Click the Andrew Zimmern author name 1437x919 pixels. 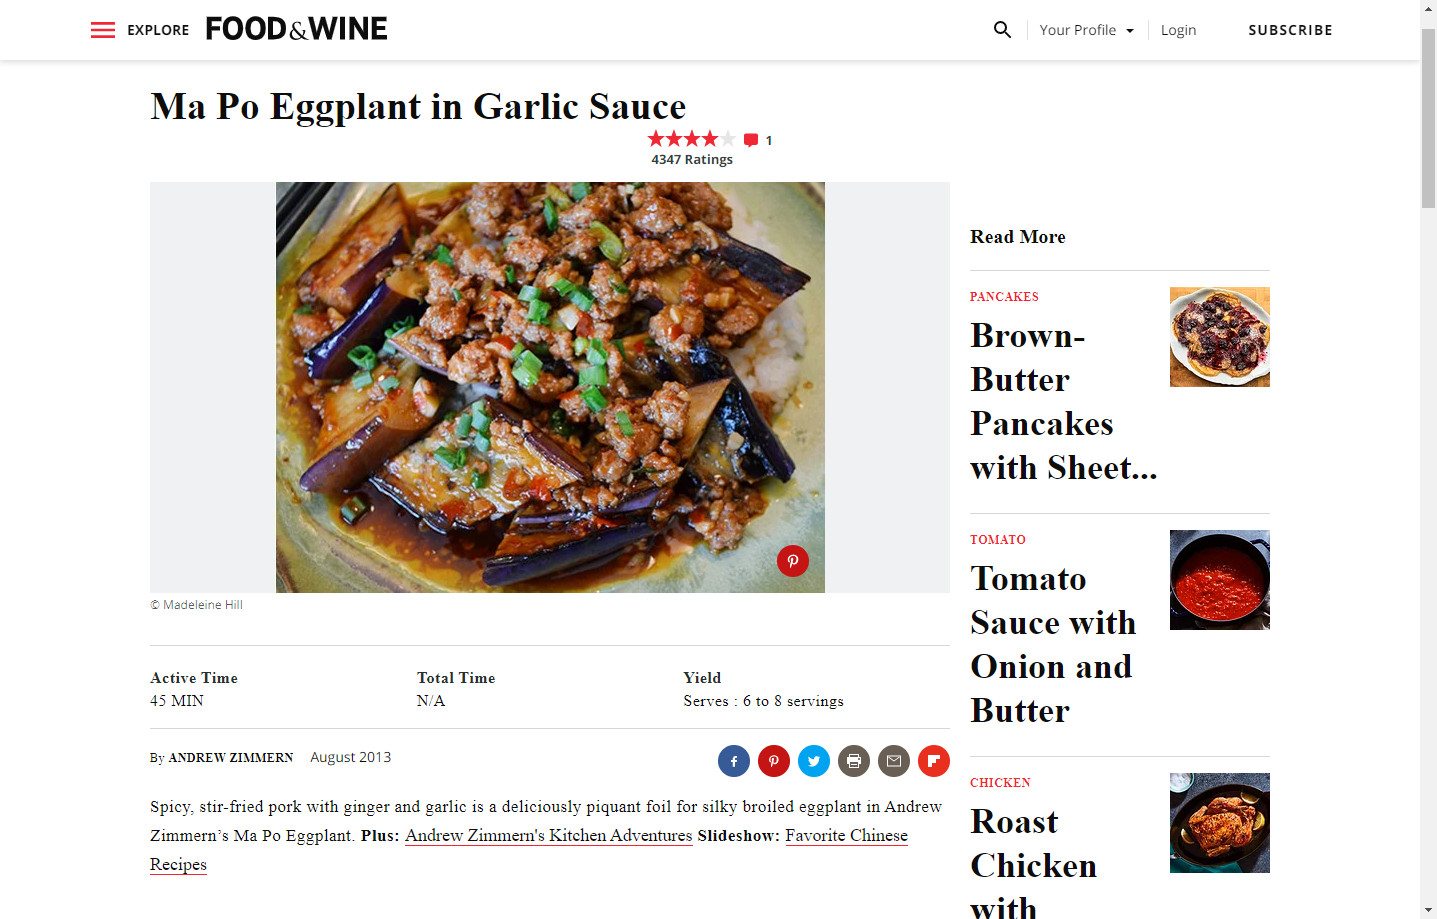tap(231, 758)
